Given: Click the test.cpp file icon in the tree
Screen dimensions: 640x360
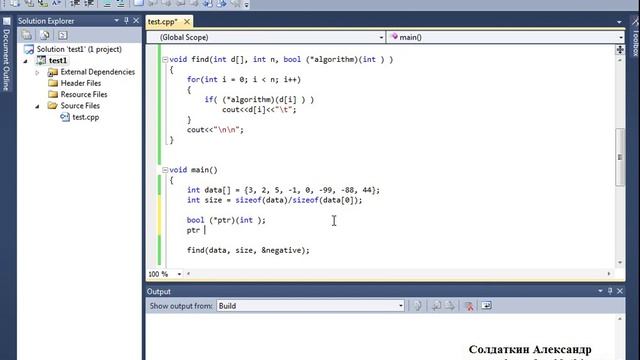Looking at the screenshot, I should tap(64, 117).
